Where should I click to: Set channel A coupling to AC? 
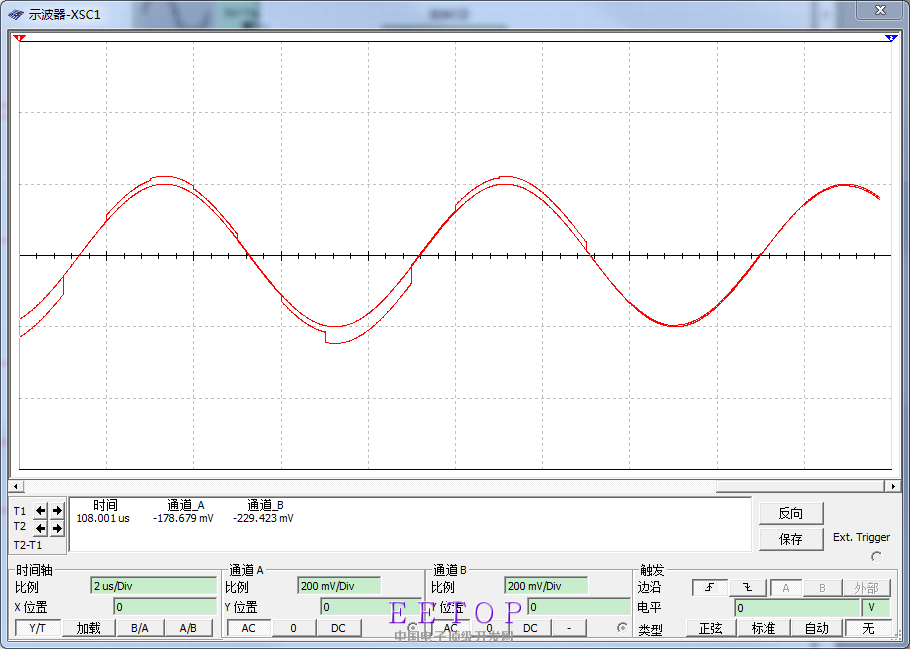point(248,628)
